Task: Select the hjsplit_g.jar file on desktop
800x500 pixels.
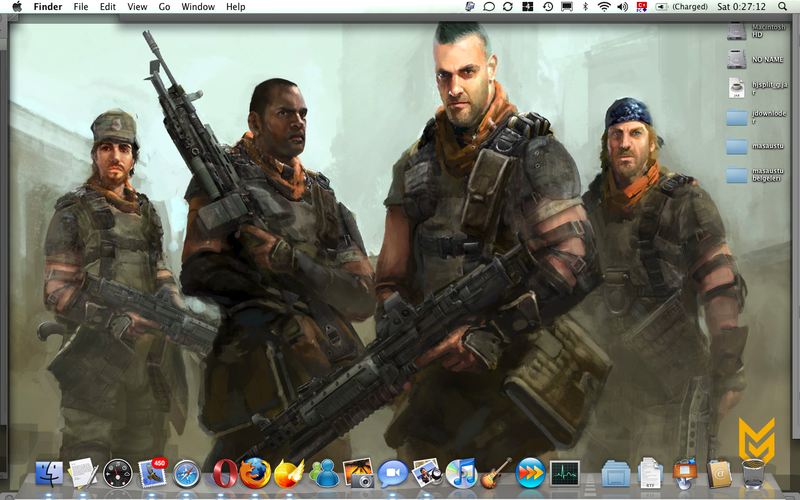Action: (x=737, y=87)
